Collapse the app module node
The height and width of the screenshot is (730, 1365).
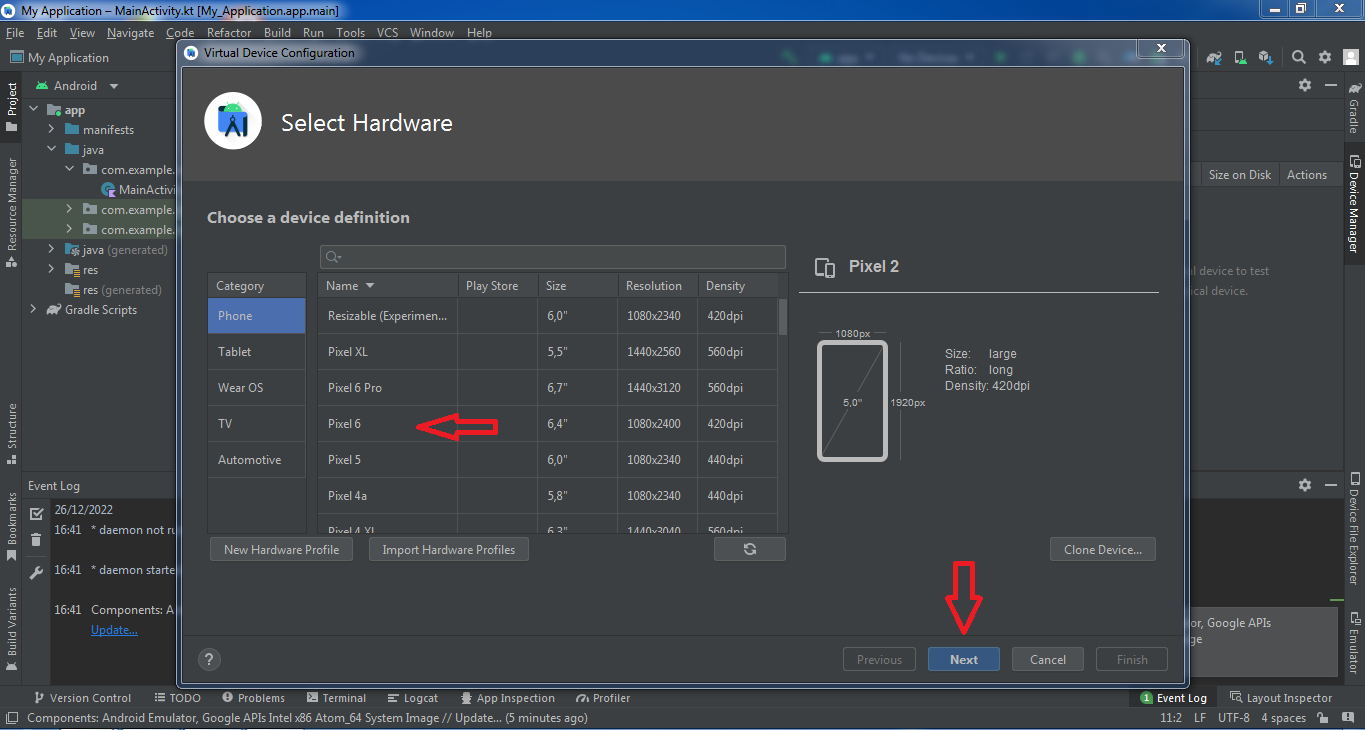(33, 110)
